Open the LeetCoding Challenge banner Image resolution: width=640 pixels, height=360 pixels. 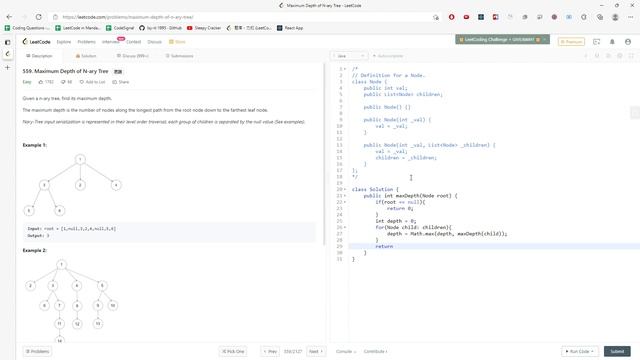(x=502, y=40)
